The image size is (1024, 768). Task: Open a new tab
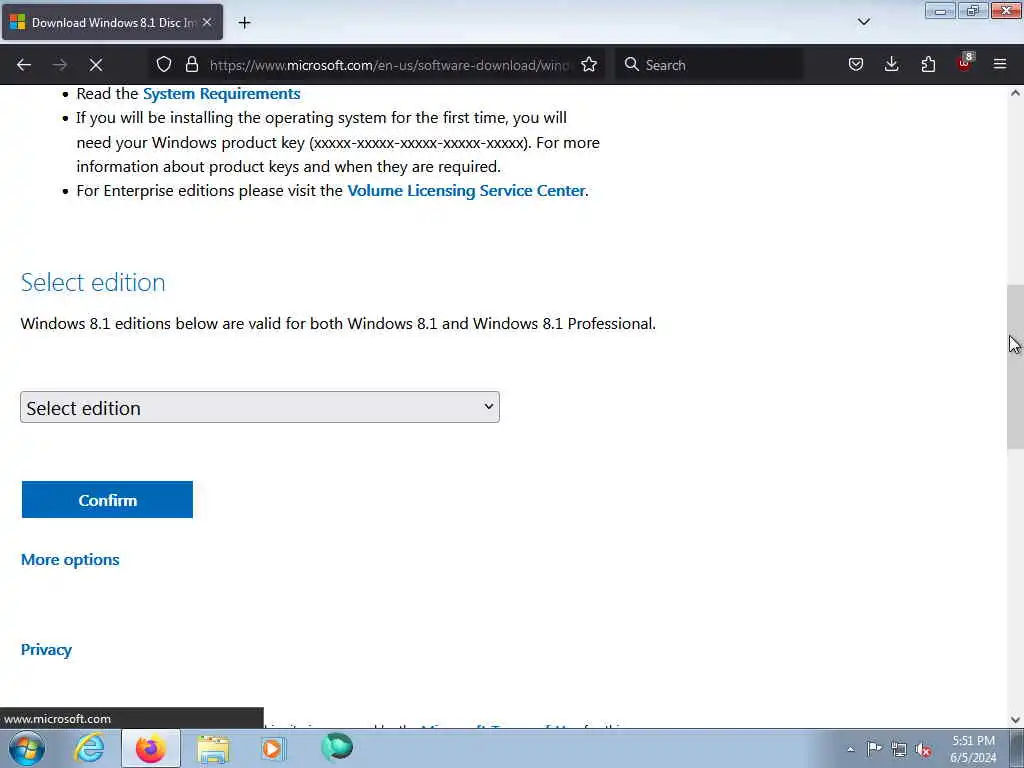click(244, 23)
